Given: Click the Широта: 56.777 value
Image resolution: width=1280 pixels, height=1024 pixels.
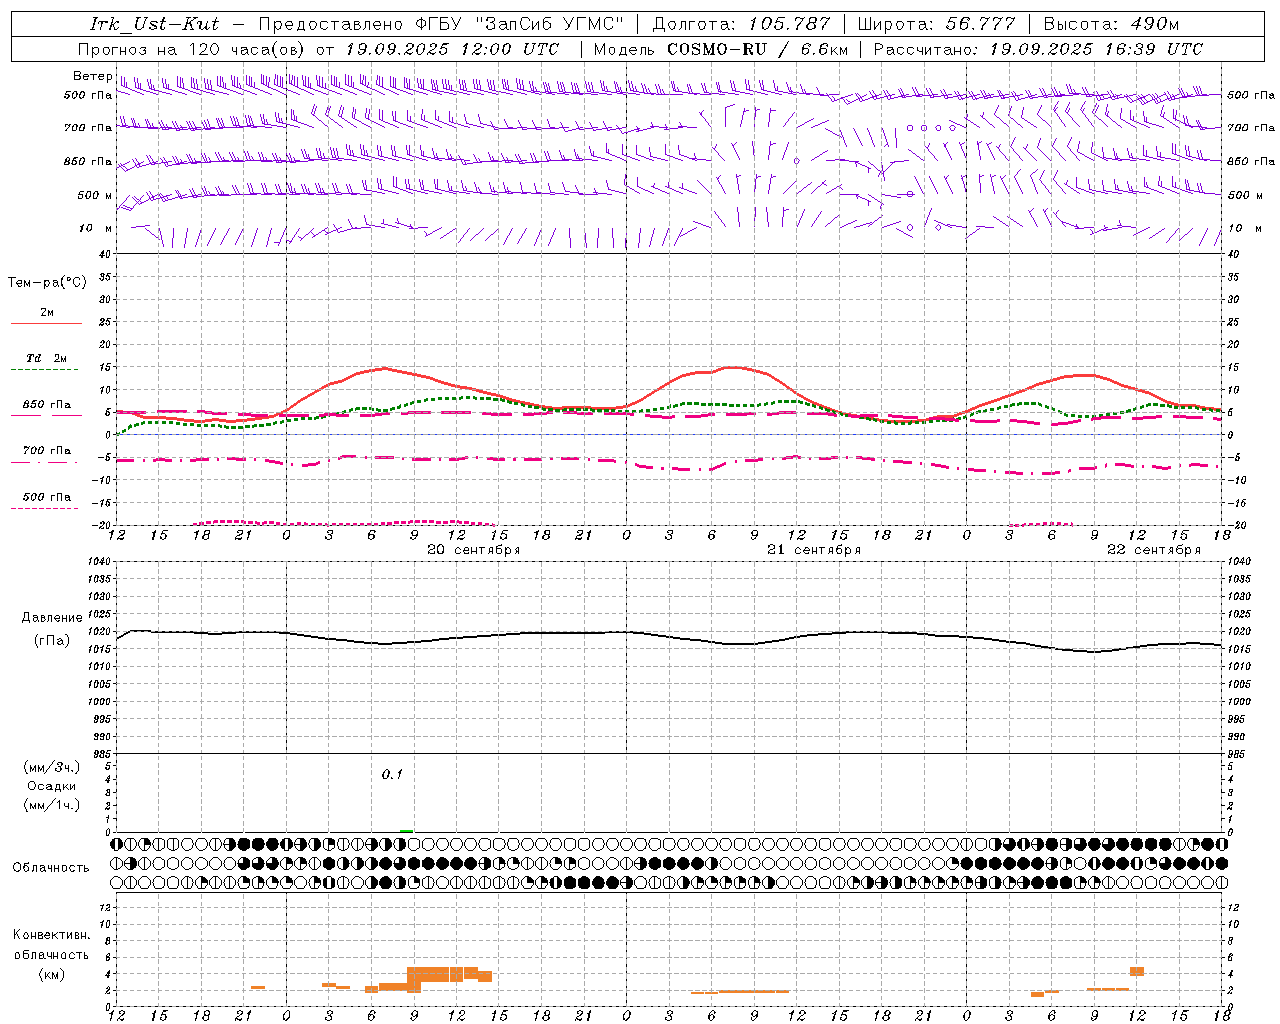Looking at the screenshot, I should click(936, 24).
